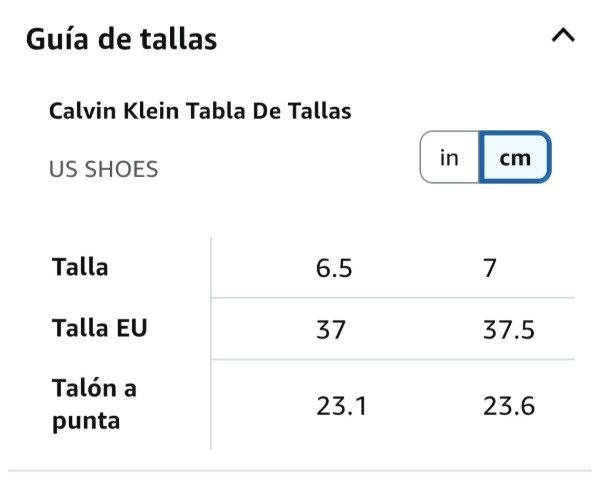Click the Calvin Klein Tabla De Tallas title
Viewport: 600px width, 479px height.
point(200,111)
